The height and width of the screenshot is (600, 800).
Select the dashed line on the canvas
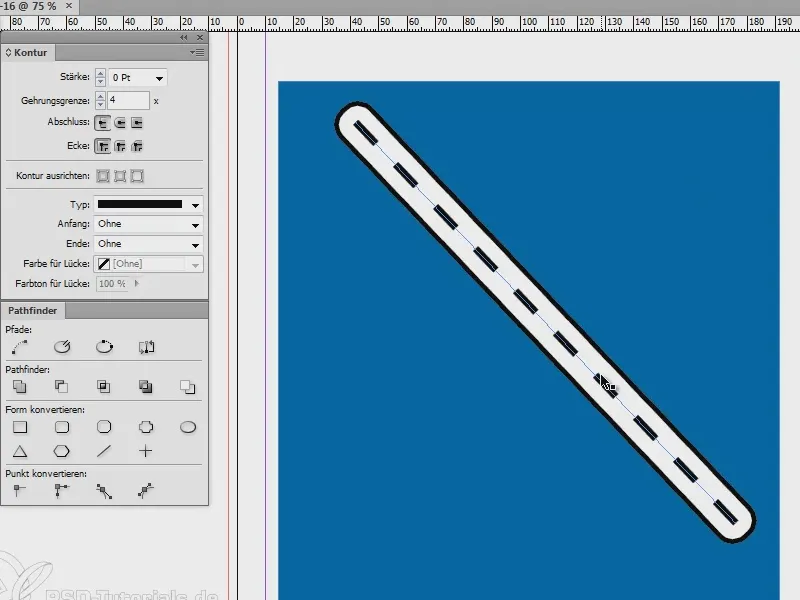(x=546, y=323)
